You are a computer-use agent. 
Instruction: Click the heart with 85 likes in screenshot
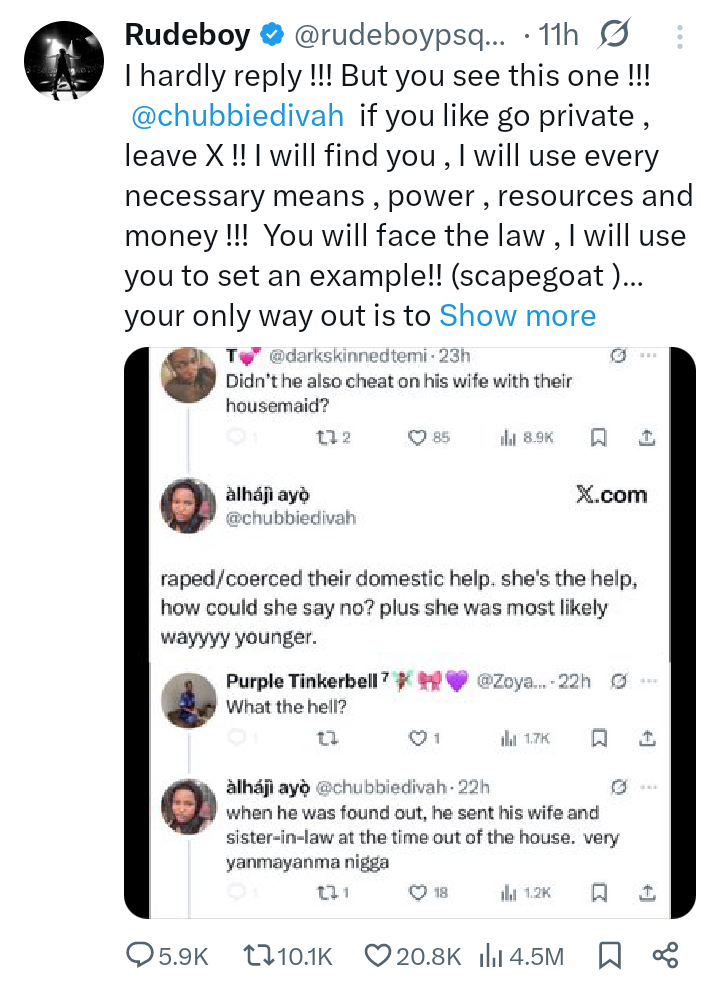[418, 437]
